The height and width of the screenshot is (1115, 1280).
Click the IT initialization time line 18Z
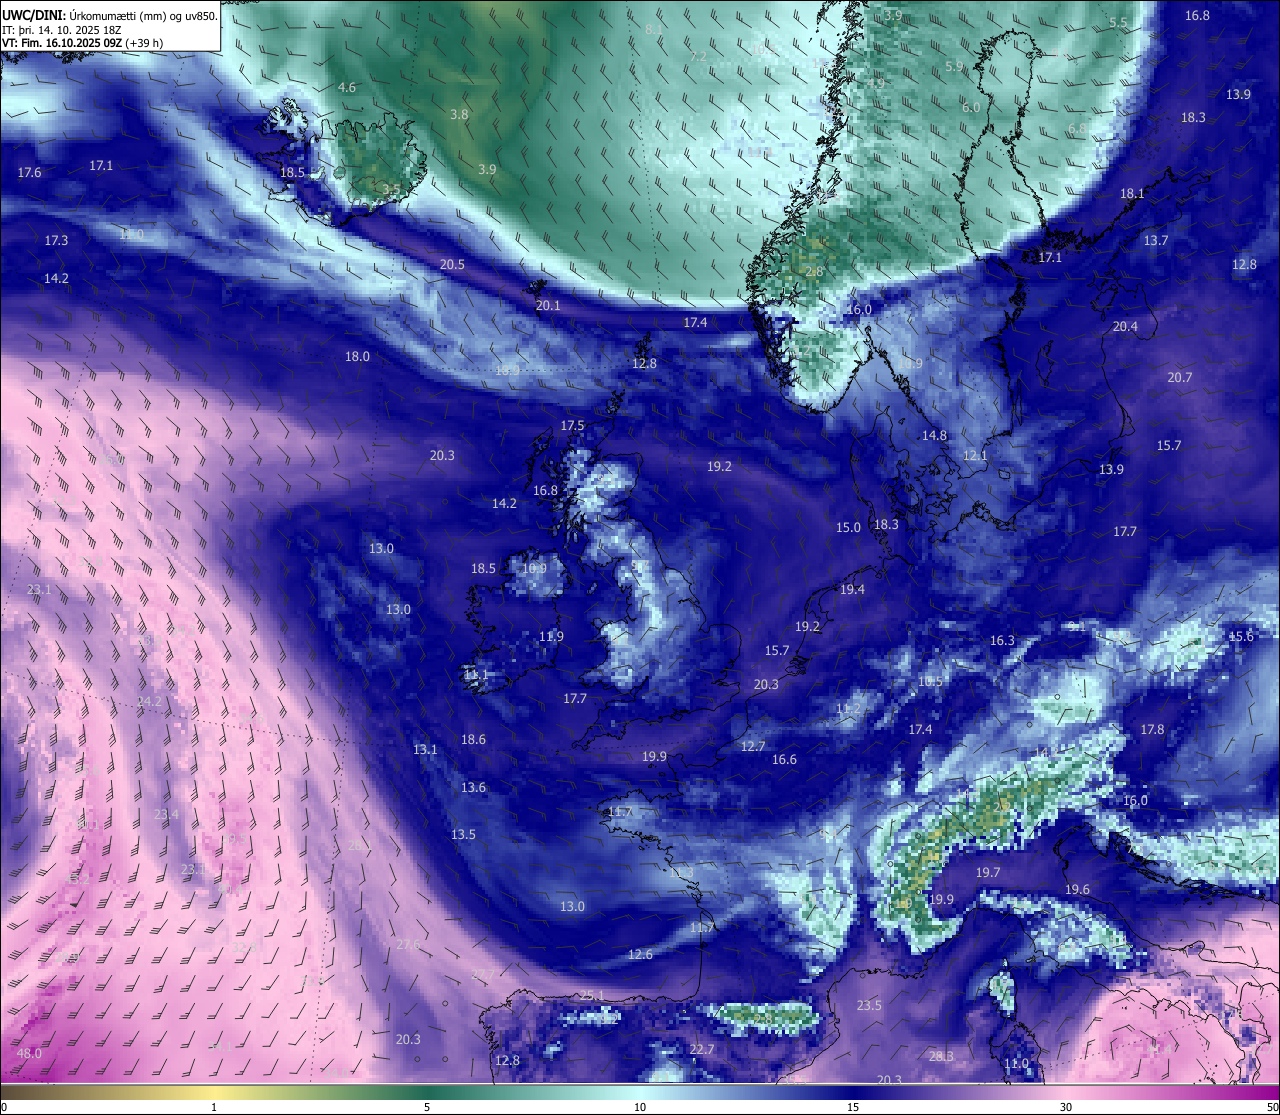pyautogui.click(x=62, y=30)
